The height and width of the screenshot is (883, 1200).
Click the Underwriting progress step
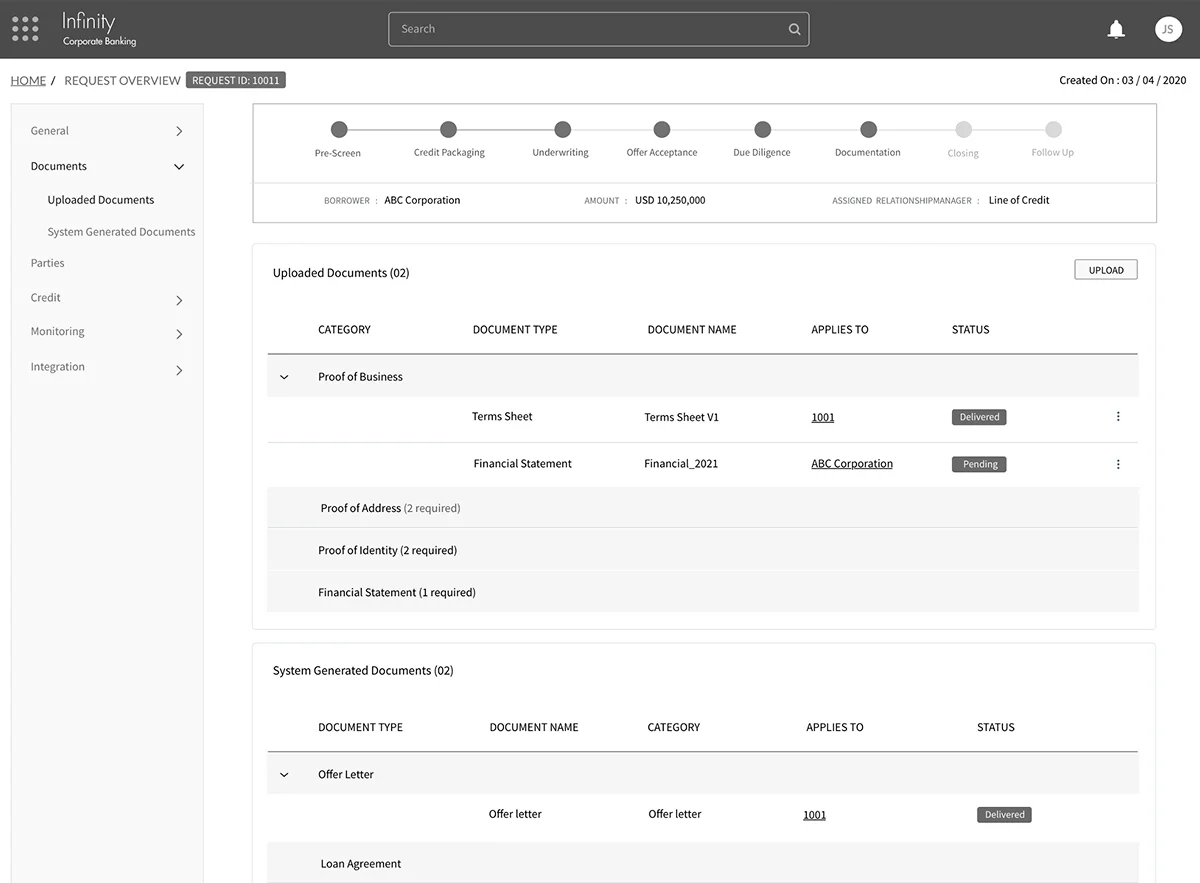[562, 130]
